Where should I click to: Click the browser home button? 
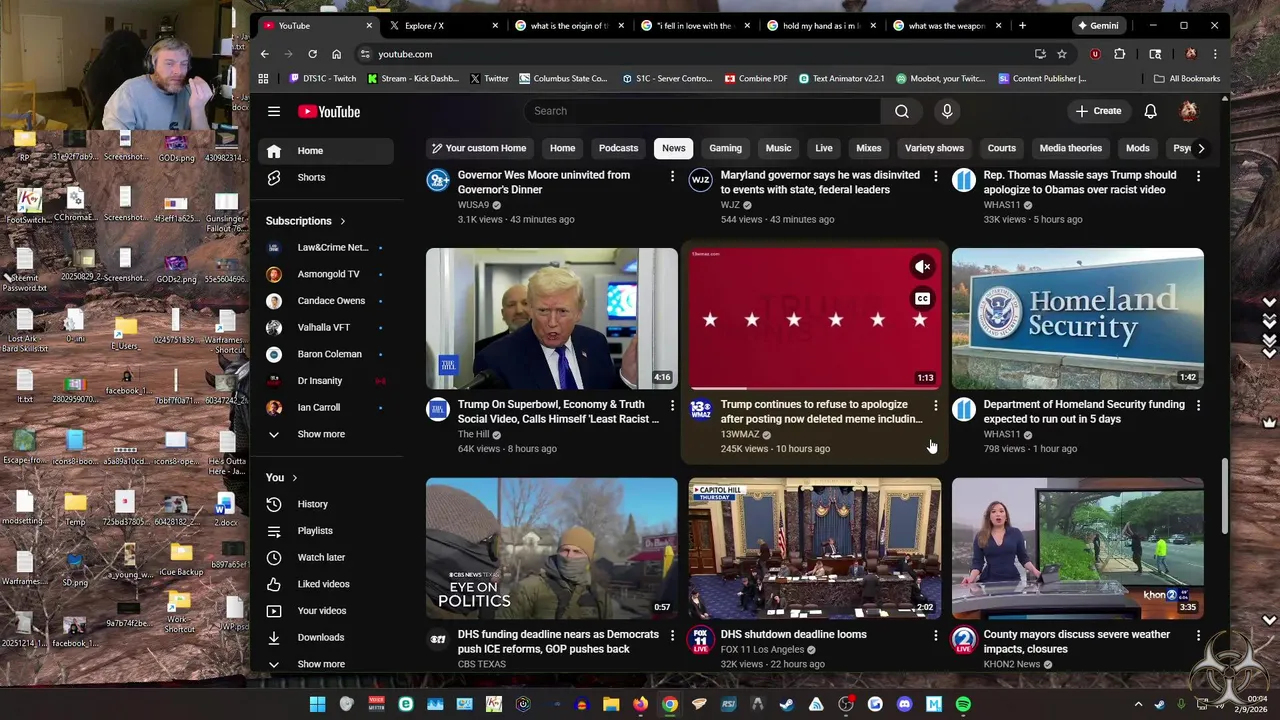coord(336,54)
